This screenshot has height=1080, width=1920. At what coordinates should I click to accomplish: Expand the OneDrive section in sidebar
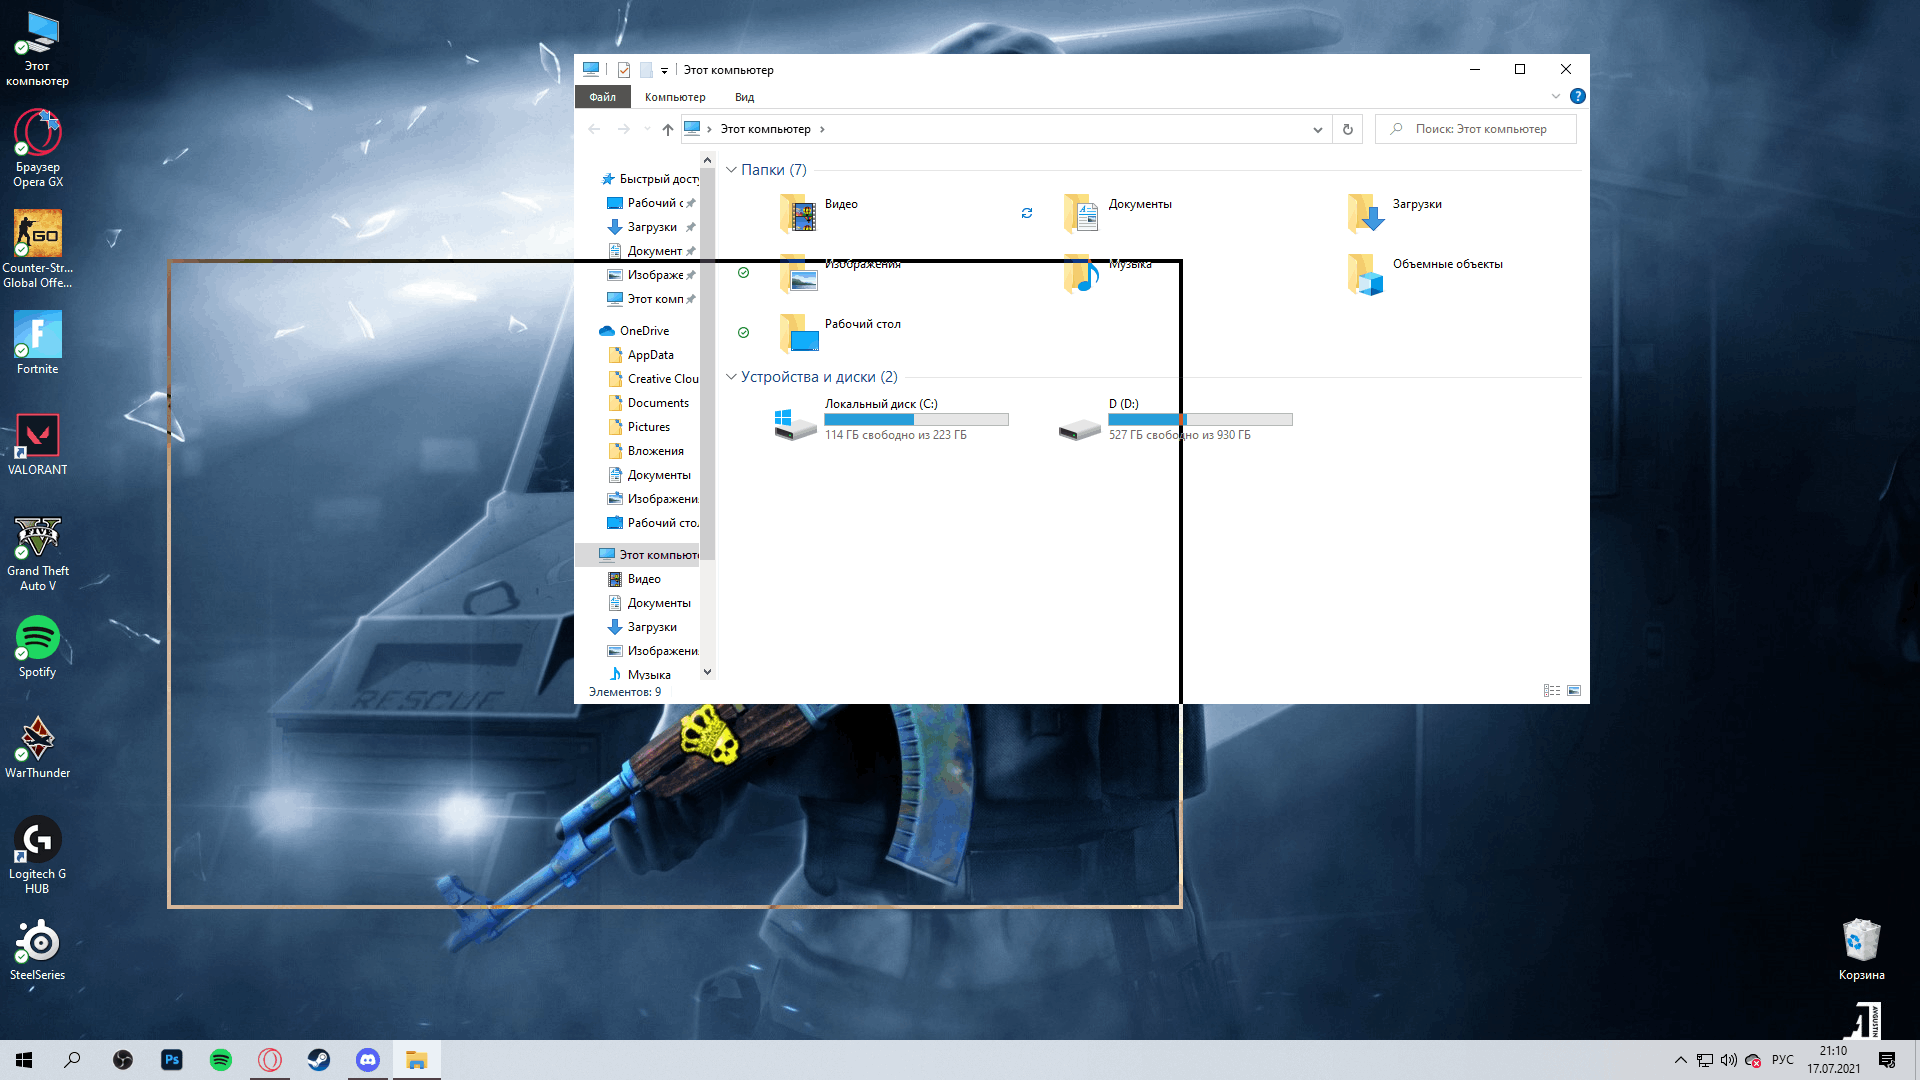(x=589, y=330)
